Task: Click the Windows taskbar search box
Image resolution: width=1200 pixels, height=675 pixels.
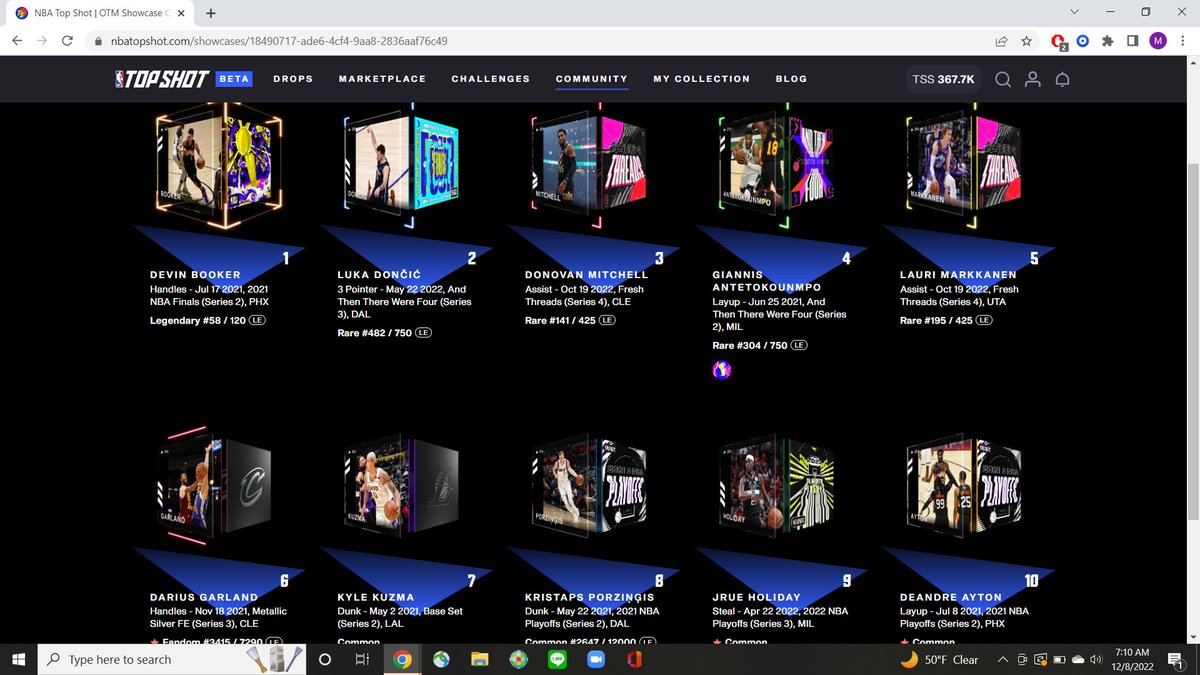Action: coord(170,660)
